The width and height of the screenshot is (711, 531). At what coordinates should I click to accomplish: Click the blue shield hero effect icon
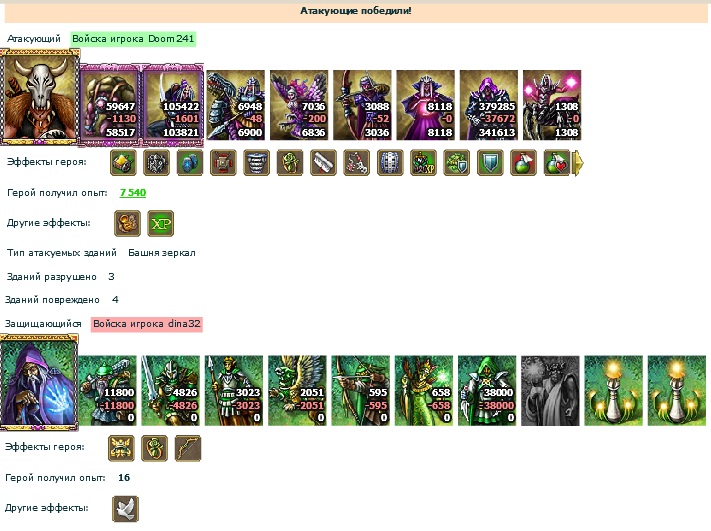coord(490,163)
